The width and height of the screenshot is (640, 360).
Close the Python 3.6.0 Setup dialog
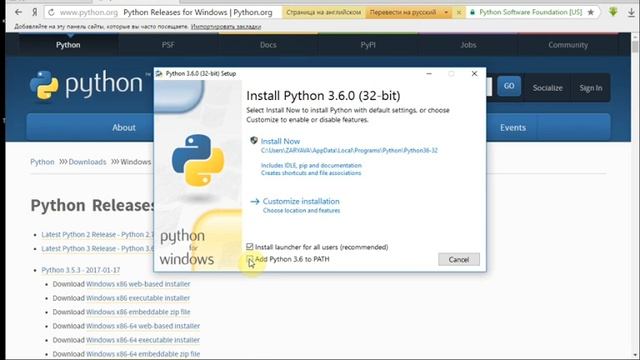pyautogui.click(x=474, y=73)
